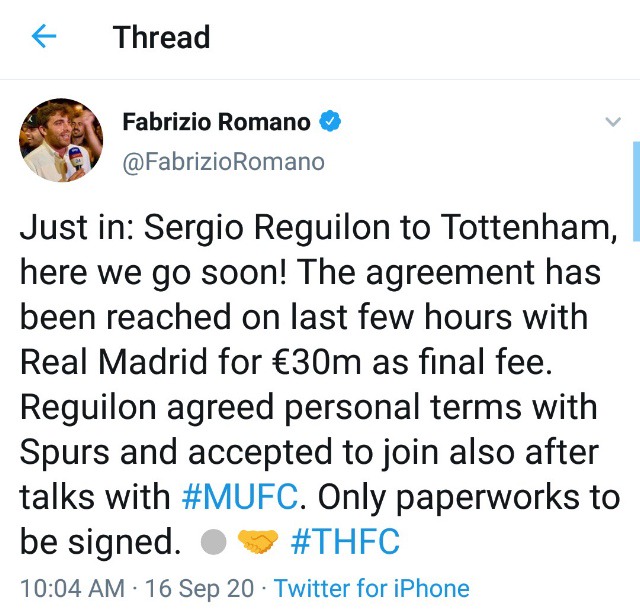Click the grey circle emoji

(x=213, y=543)
